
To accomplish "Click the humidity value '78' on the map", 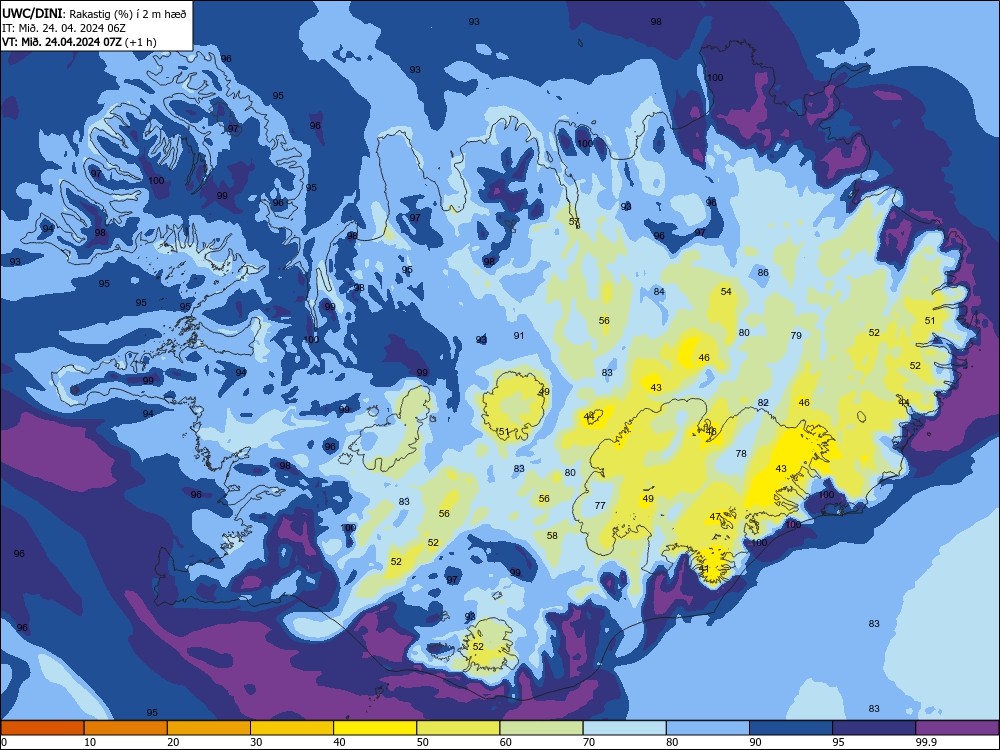I will tap(740, 453).
